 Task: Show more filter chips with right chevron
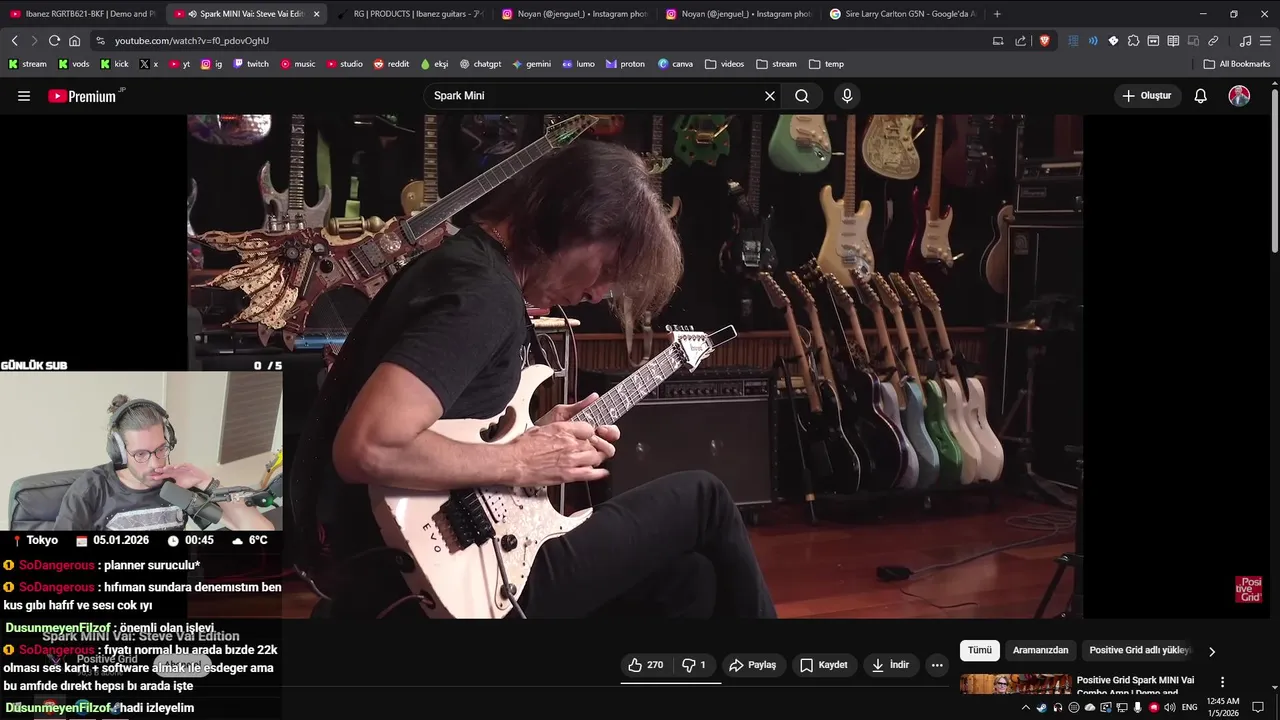pyautogui.click(x=1212, y=651)
